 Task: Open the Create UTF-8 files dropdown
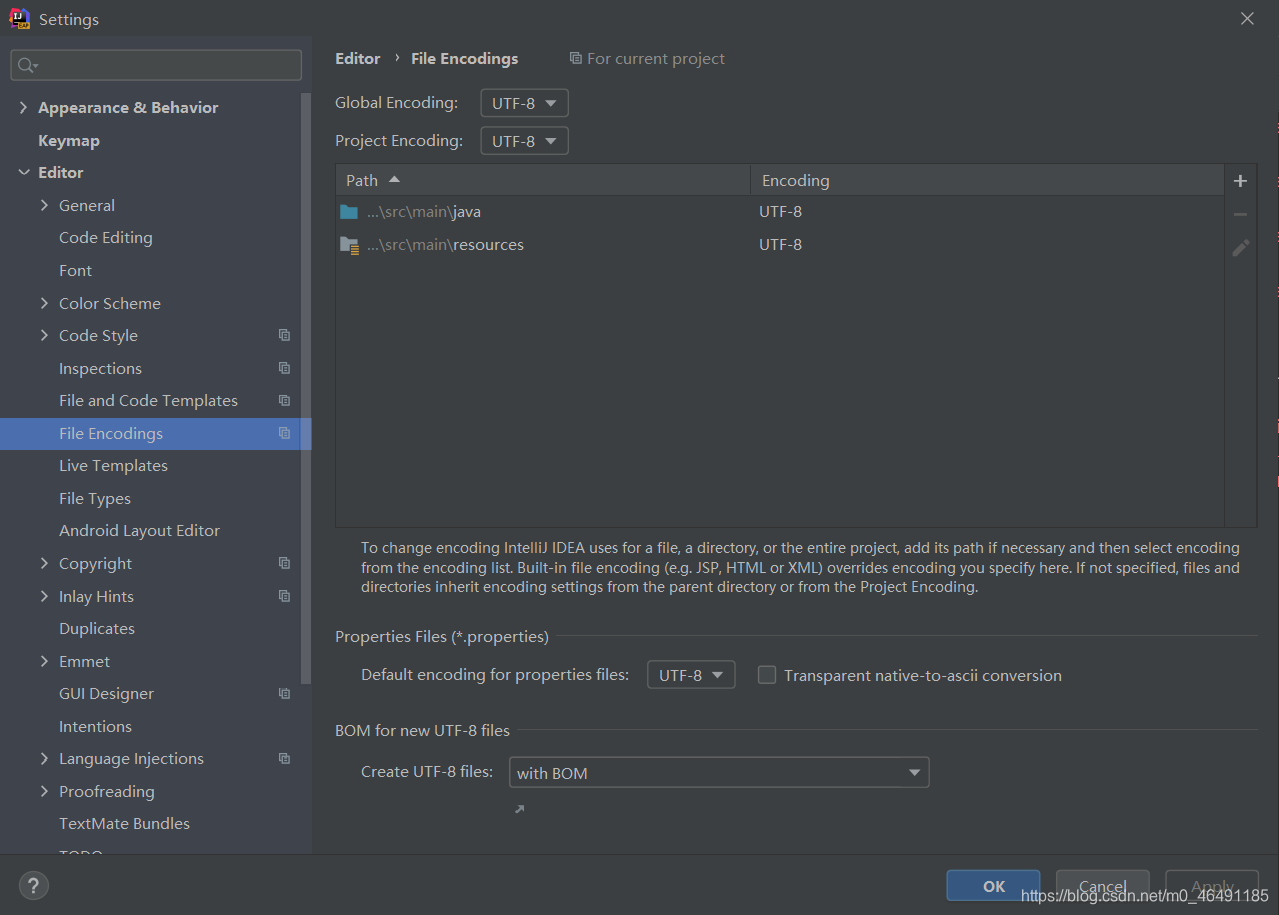click(719, 773)
